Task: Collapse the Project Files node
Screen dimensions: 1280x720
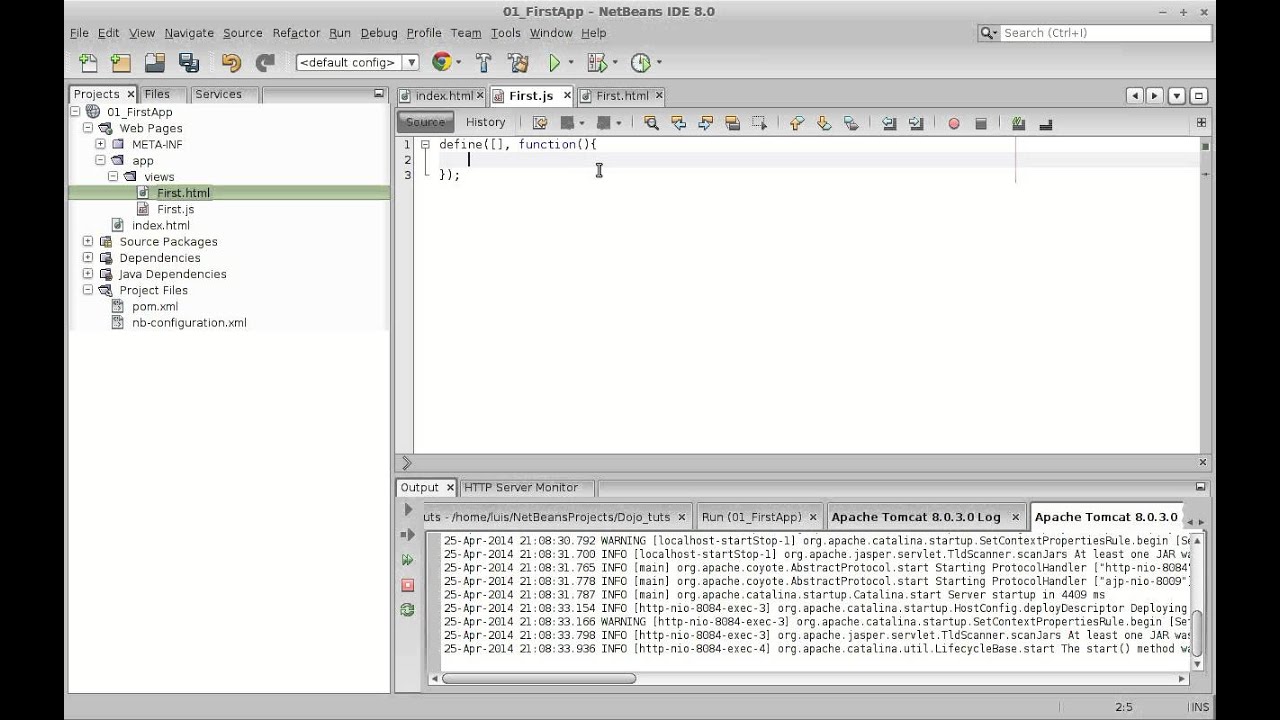Action: pos(88,290)
